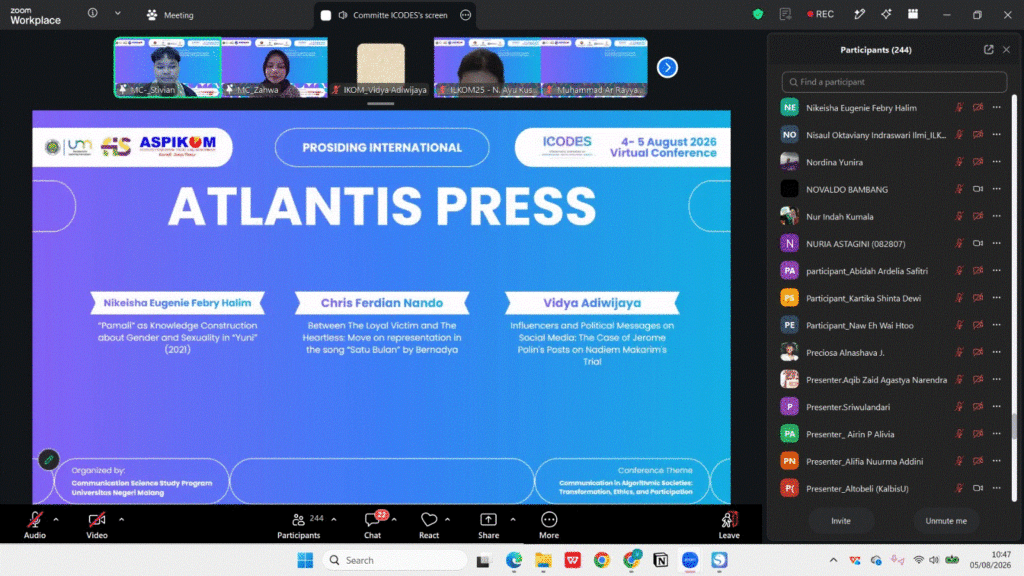
Task: Open Windows Start menu
Action: pos(305,560)
